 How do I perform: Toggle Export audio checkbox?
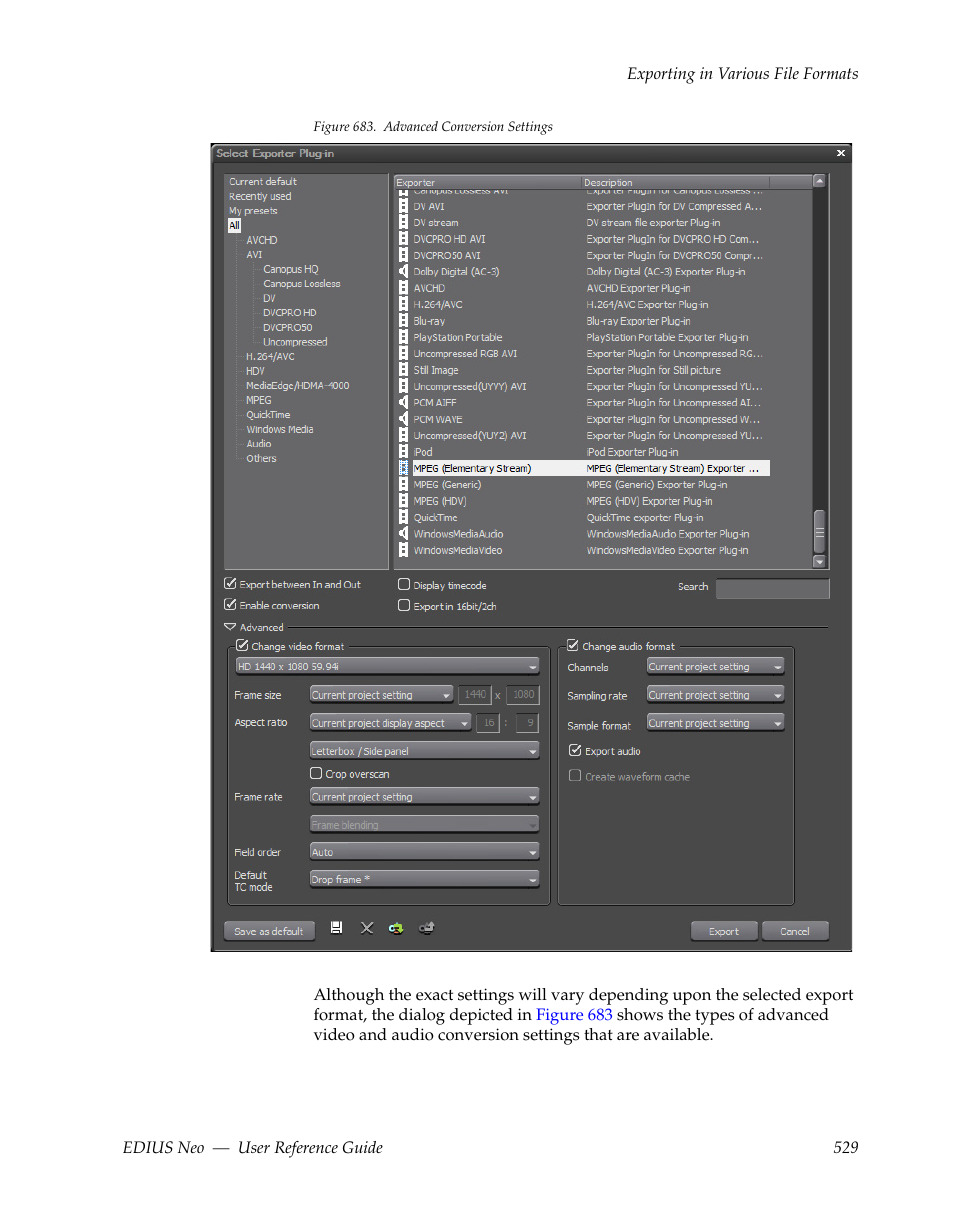575,751
